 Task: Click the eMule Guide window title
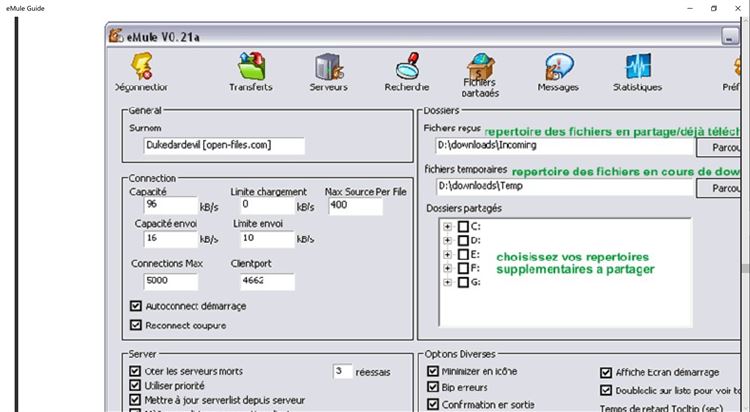(25, 8)
